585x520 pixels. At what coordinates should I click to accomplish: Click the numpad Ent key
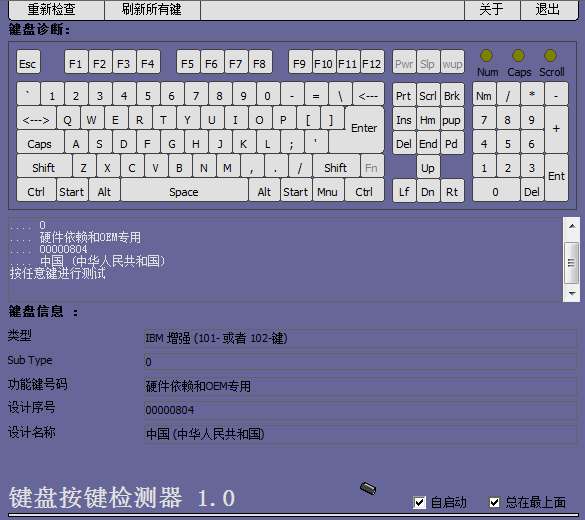(556, 178)
